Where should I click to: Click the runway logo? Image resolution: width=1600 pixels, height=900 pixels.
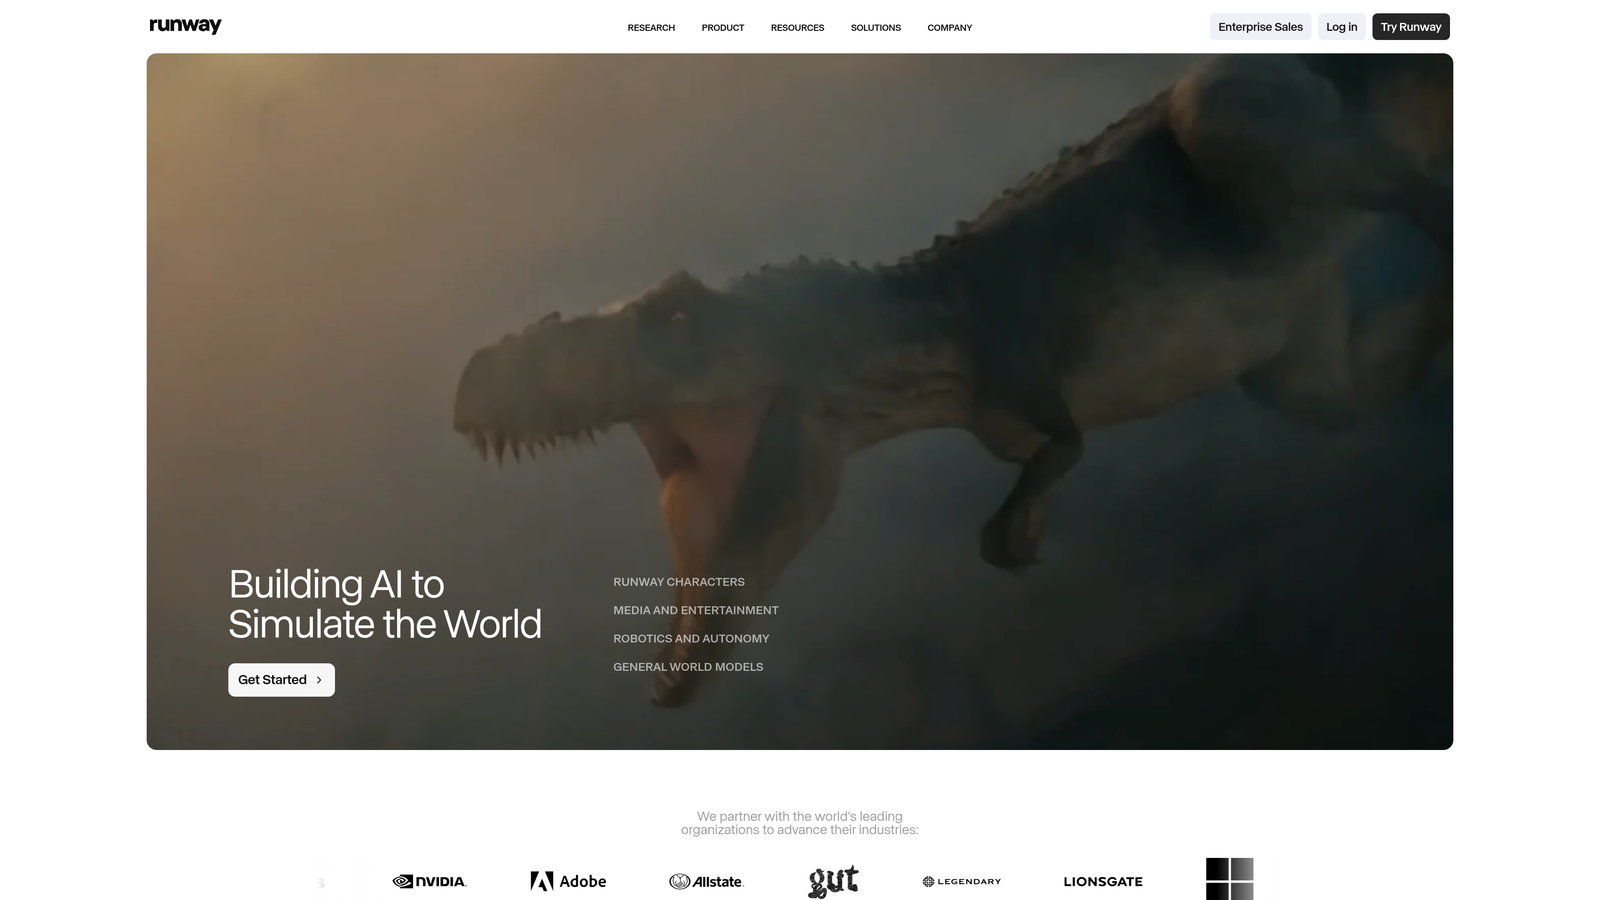[x=185, y=25]
